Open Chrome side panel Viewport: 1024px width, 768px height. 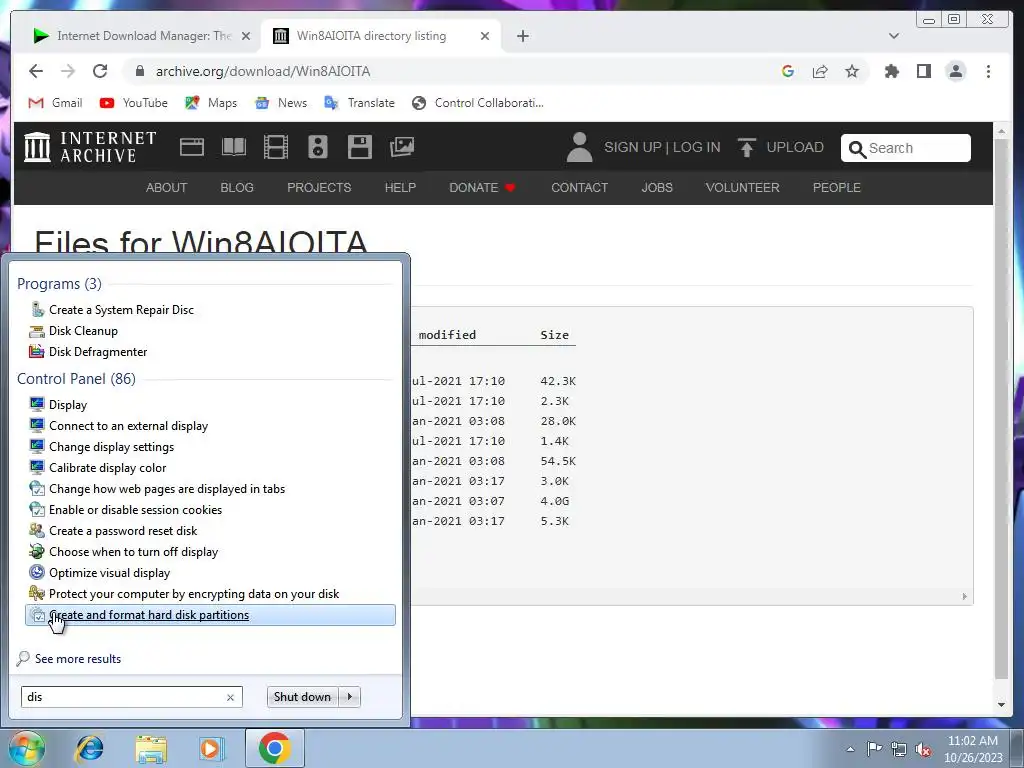pyautogui.click(x=923, y=71)
